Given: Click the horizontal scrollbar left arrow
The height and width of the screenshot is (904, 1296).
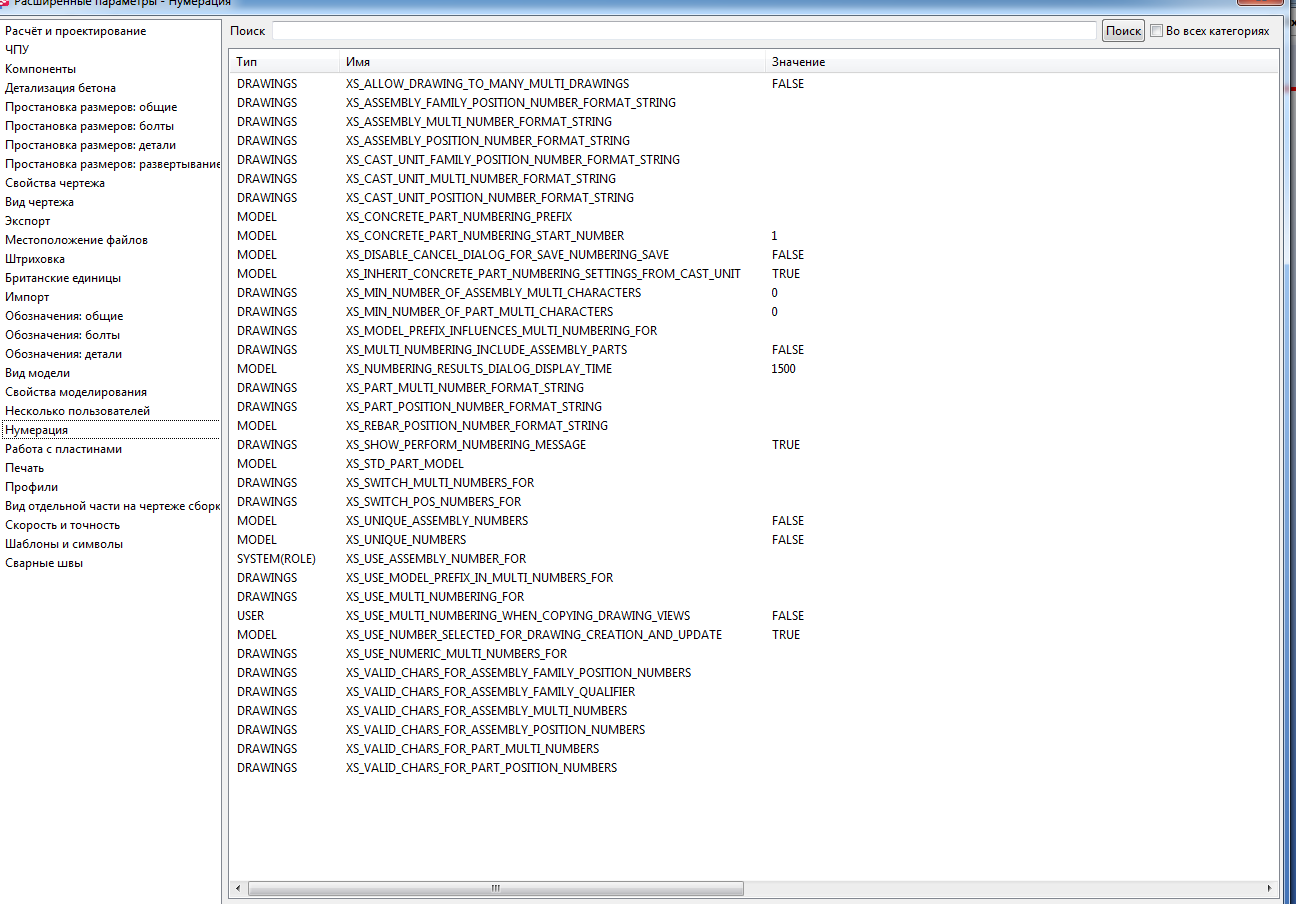Looking at the screenshot, I should [238, 888].
